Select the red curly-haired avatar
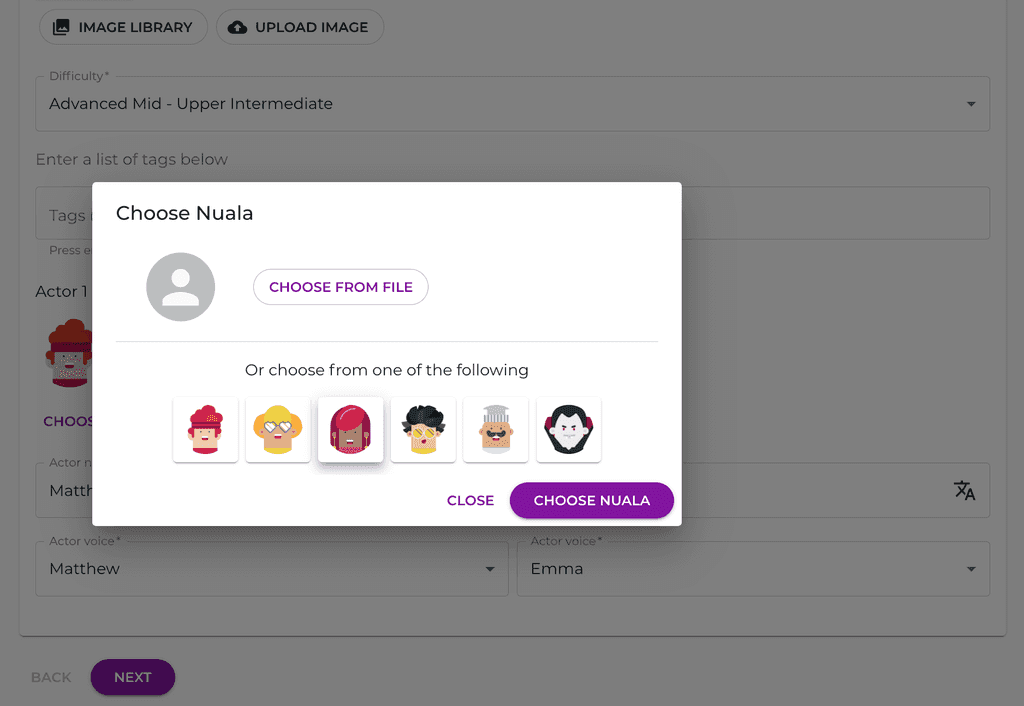Screen dimensions: 1024x706 [x=205, y=430]
